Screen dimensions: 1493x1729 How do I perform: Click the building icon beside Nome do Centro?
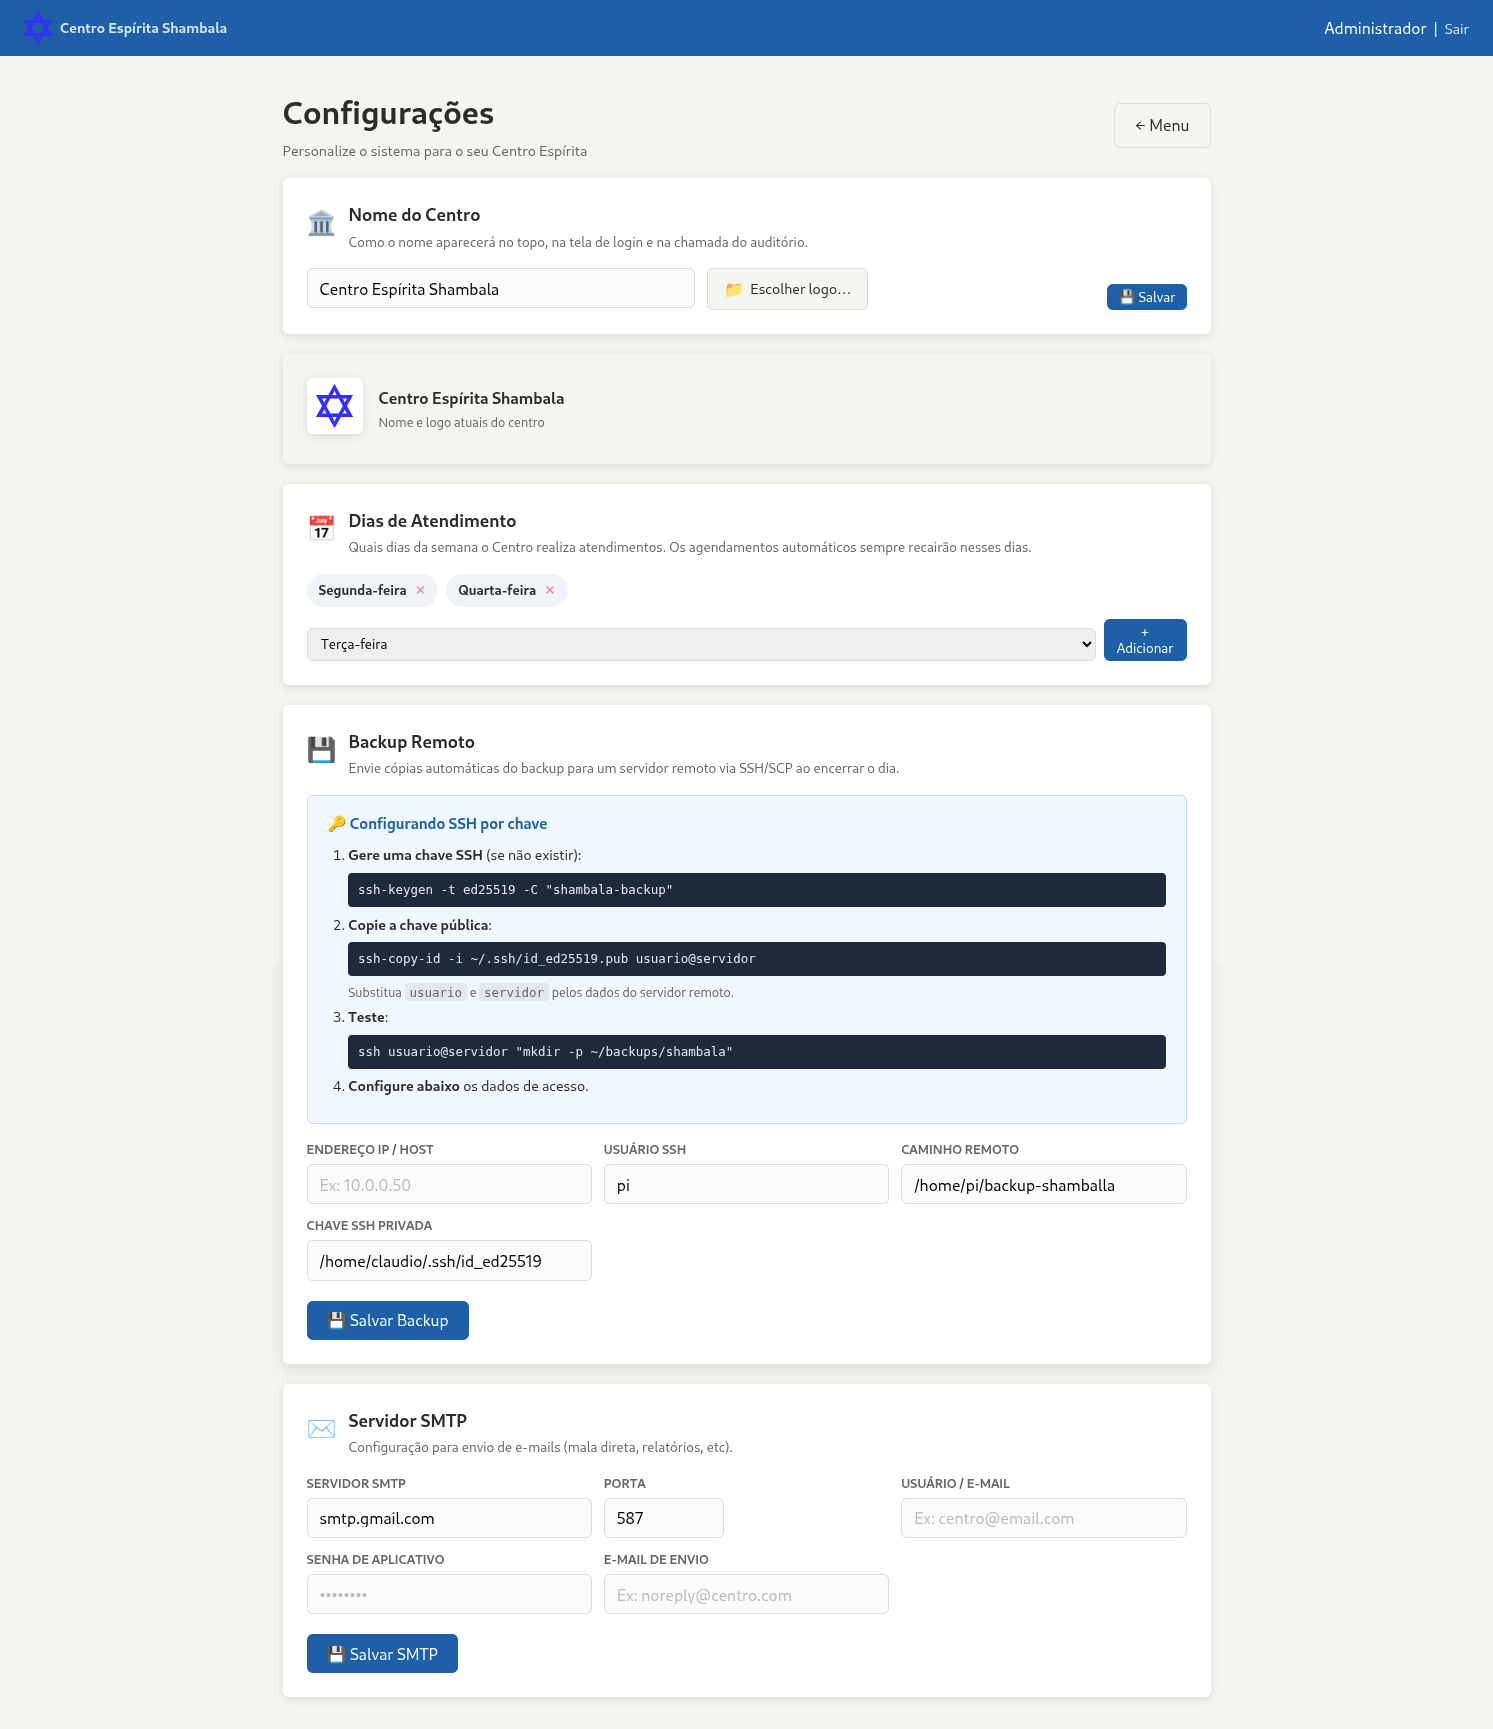(x=321, y=223)
